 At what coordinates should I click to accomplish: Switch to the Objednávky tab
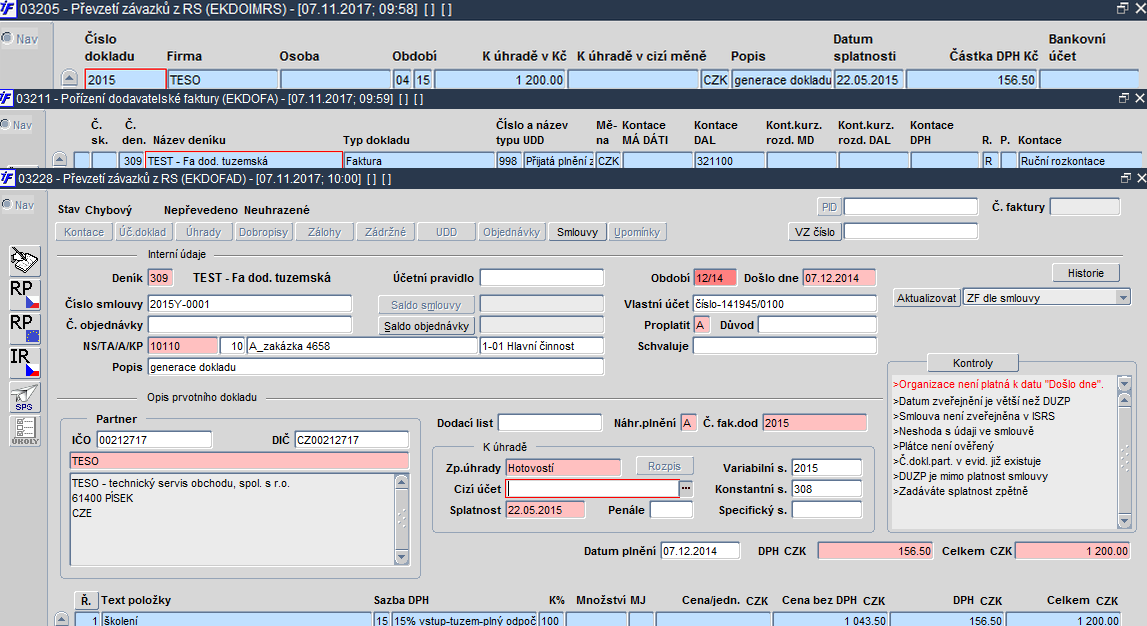(511, 232)
